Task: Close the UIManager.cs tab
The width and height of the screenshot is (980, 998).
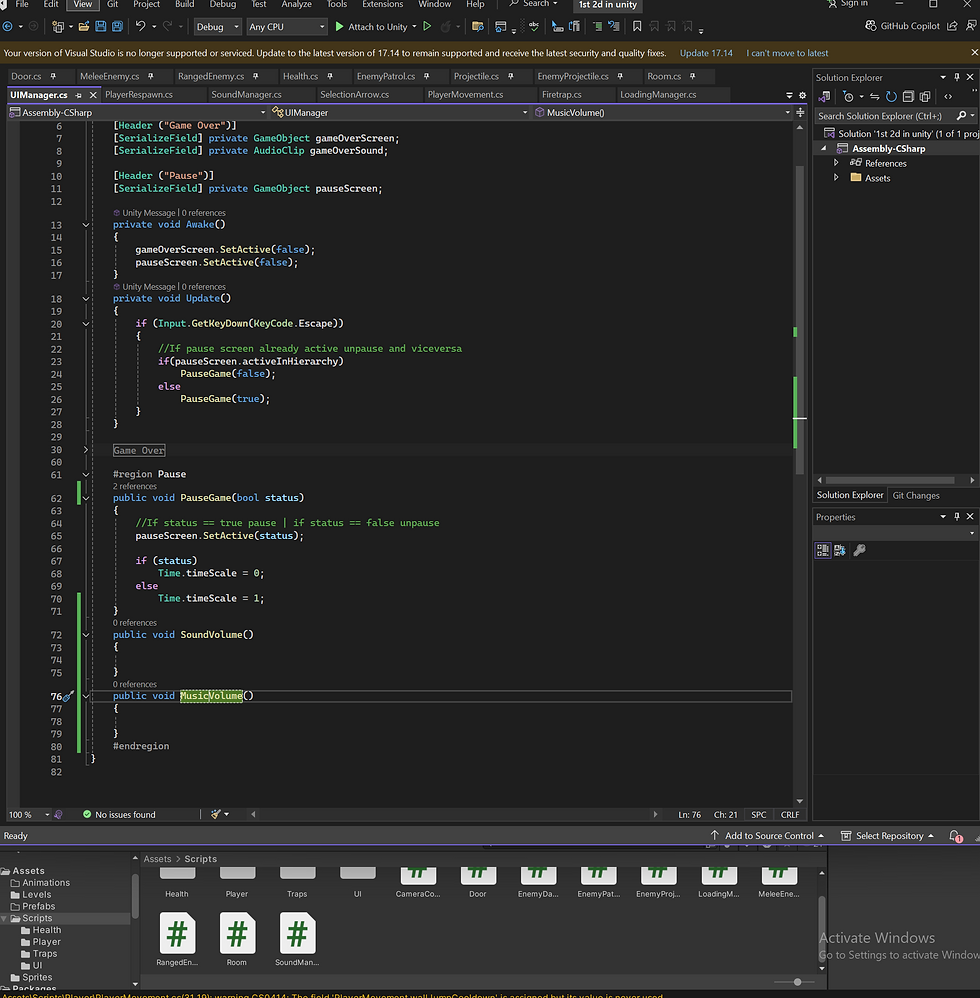Action: 93,95
